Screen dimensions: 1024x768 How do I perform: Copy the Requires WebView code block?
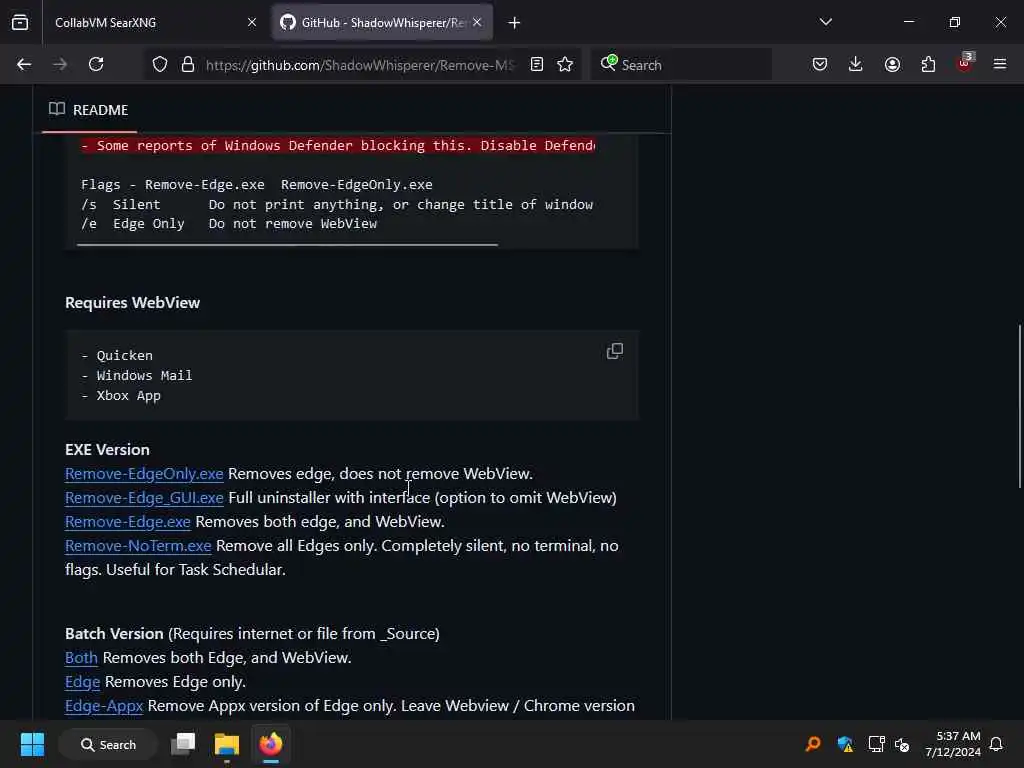[x=615, y=351]
